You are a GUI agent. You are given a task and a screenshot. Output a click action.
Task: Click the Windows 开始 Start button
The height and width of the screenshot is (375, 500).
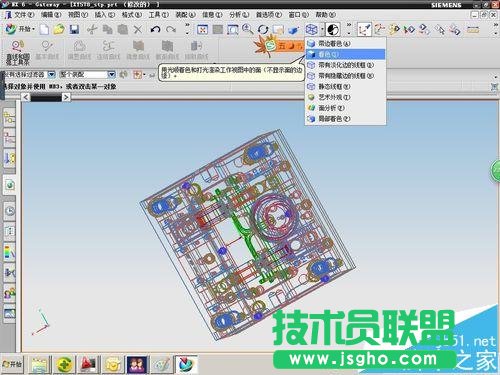12,364
